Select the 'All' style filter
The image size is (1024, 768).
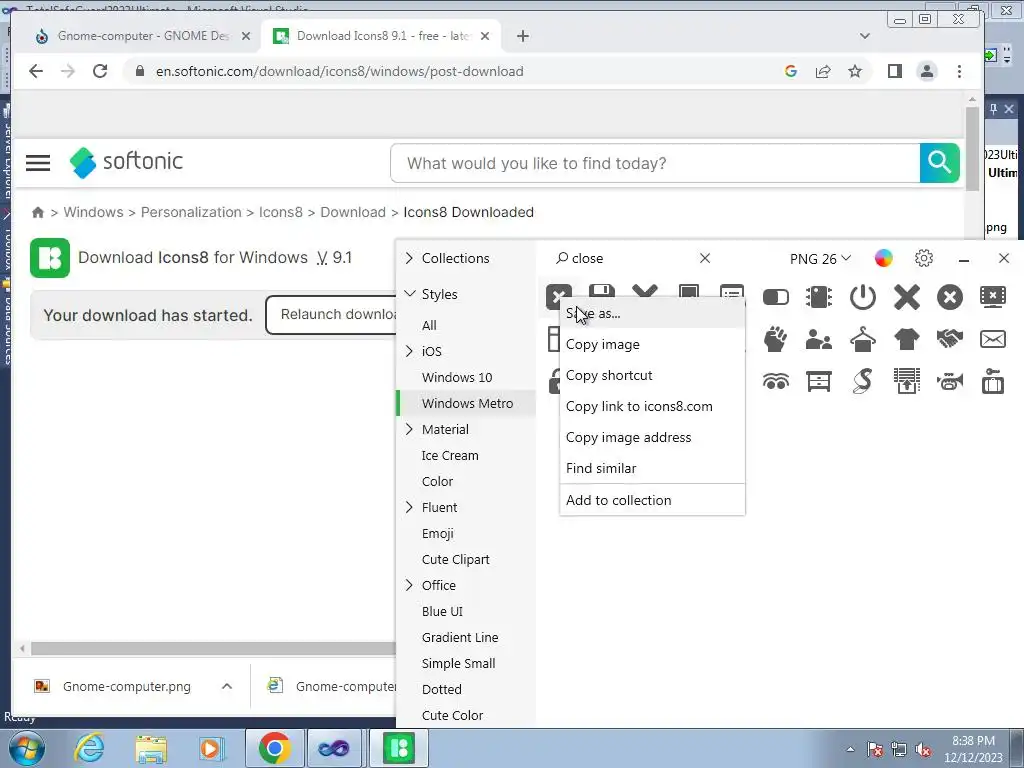[x=429, y=325]
